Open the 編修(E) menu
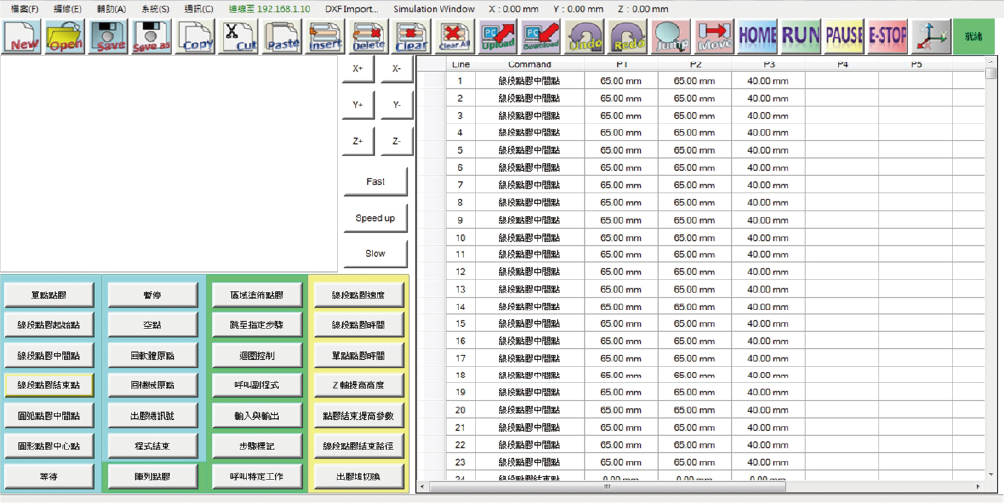 pos(67,9)
